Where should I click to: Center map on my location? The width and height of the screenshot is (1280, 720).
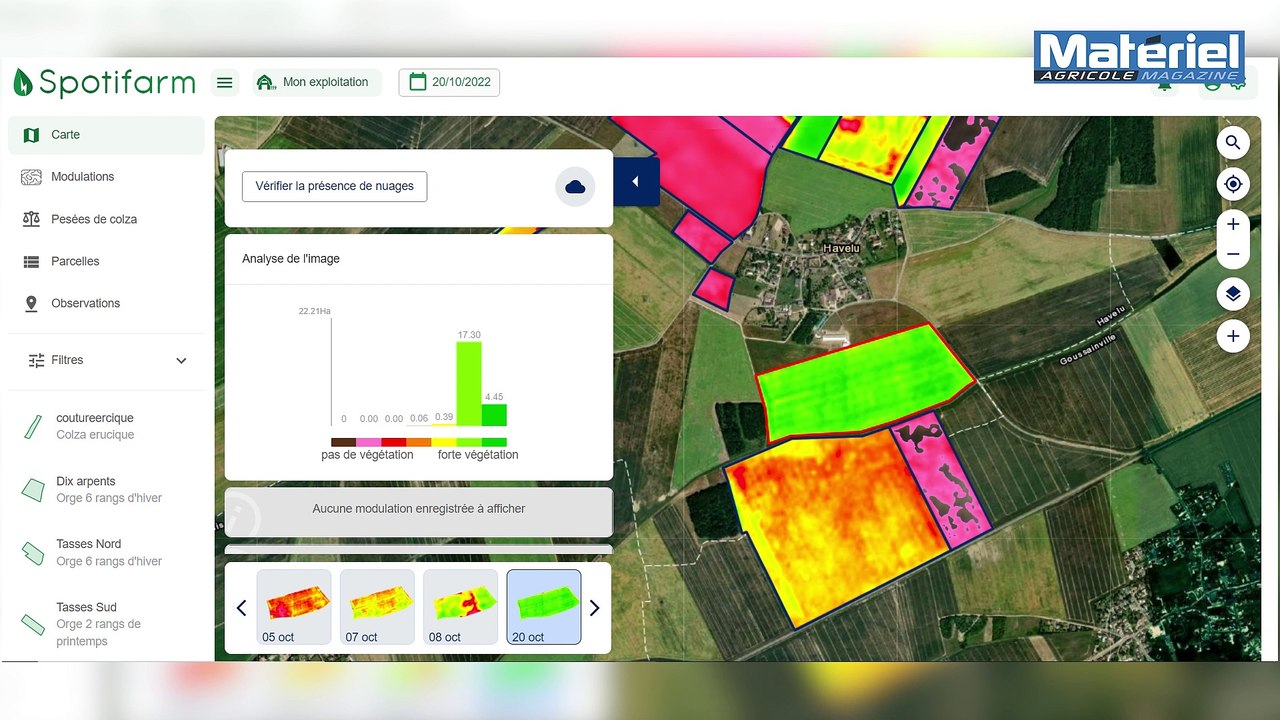point(1233,185)
